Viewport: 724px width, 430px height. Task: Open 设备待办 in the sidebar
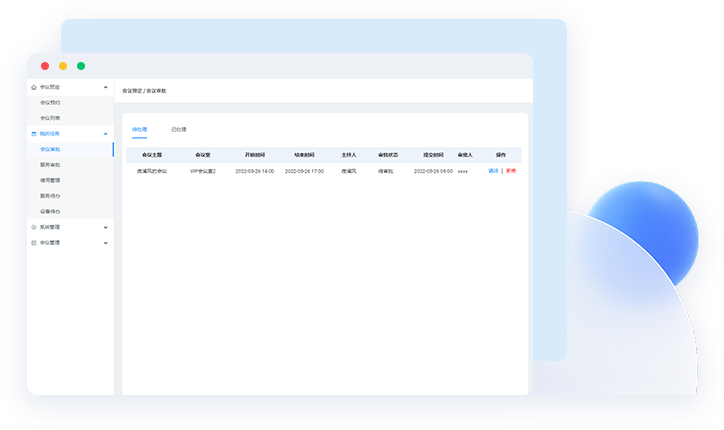[x=50, y=212]
